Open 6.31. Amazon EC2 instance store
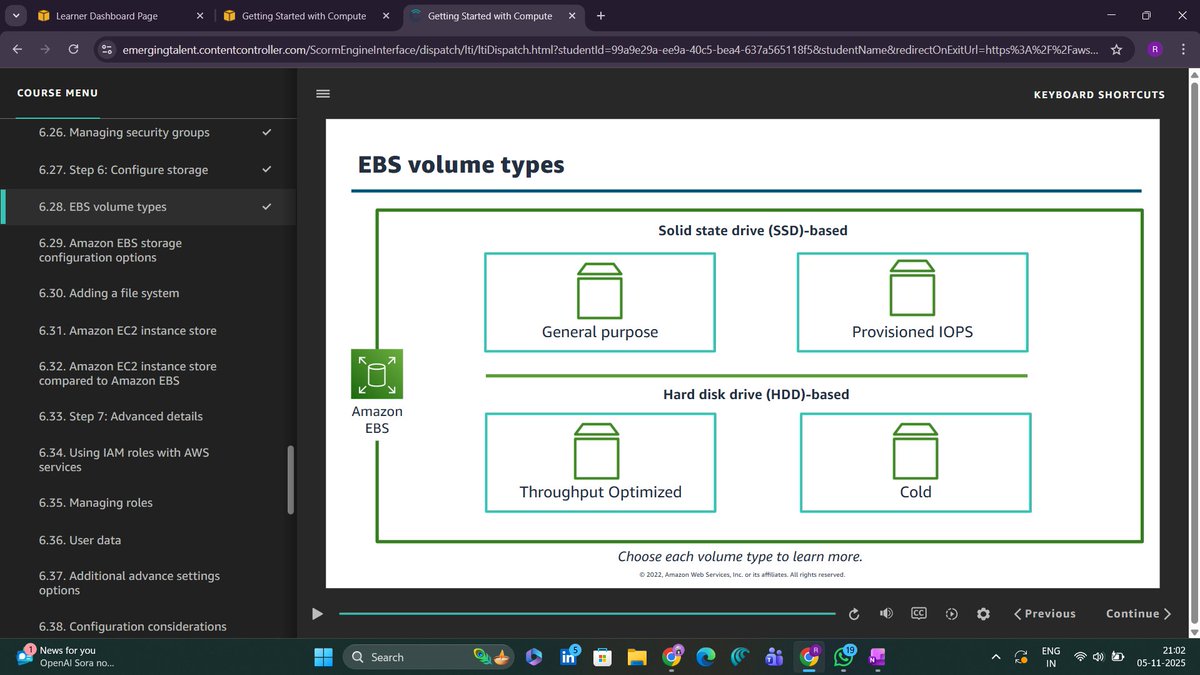1200x675 pixels. coord(148,330)
